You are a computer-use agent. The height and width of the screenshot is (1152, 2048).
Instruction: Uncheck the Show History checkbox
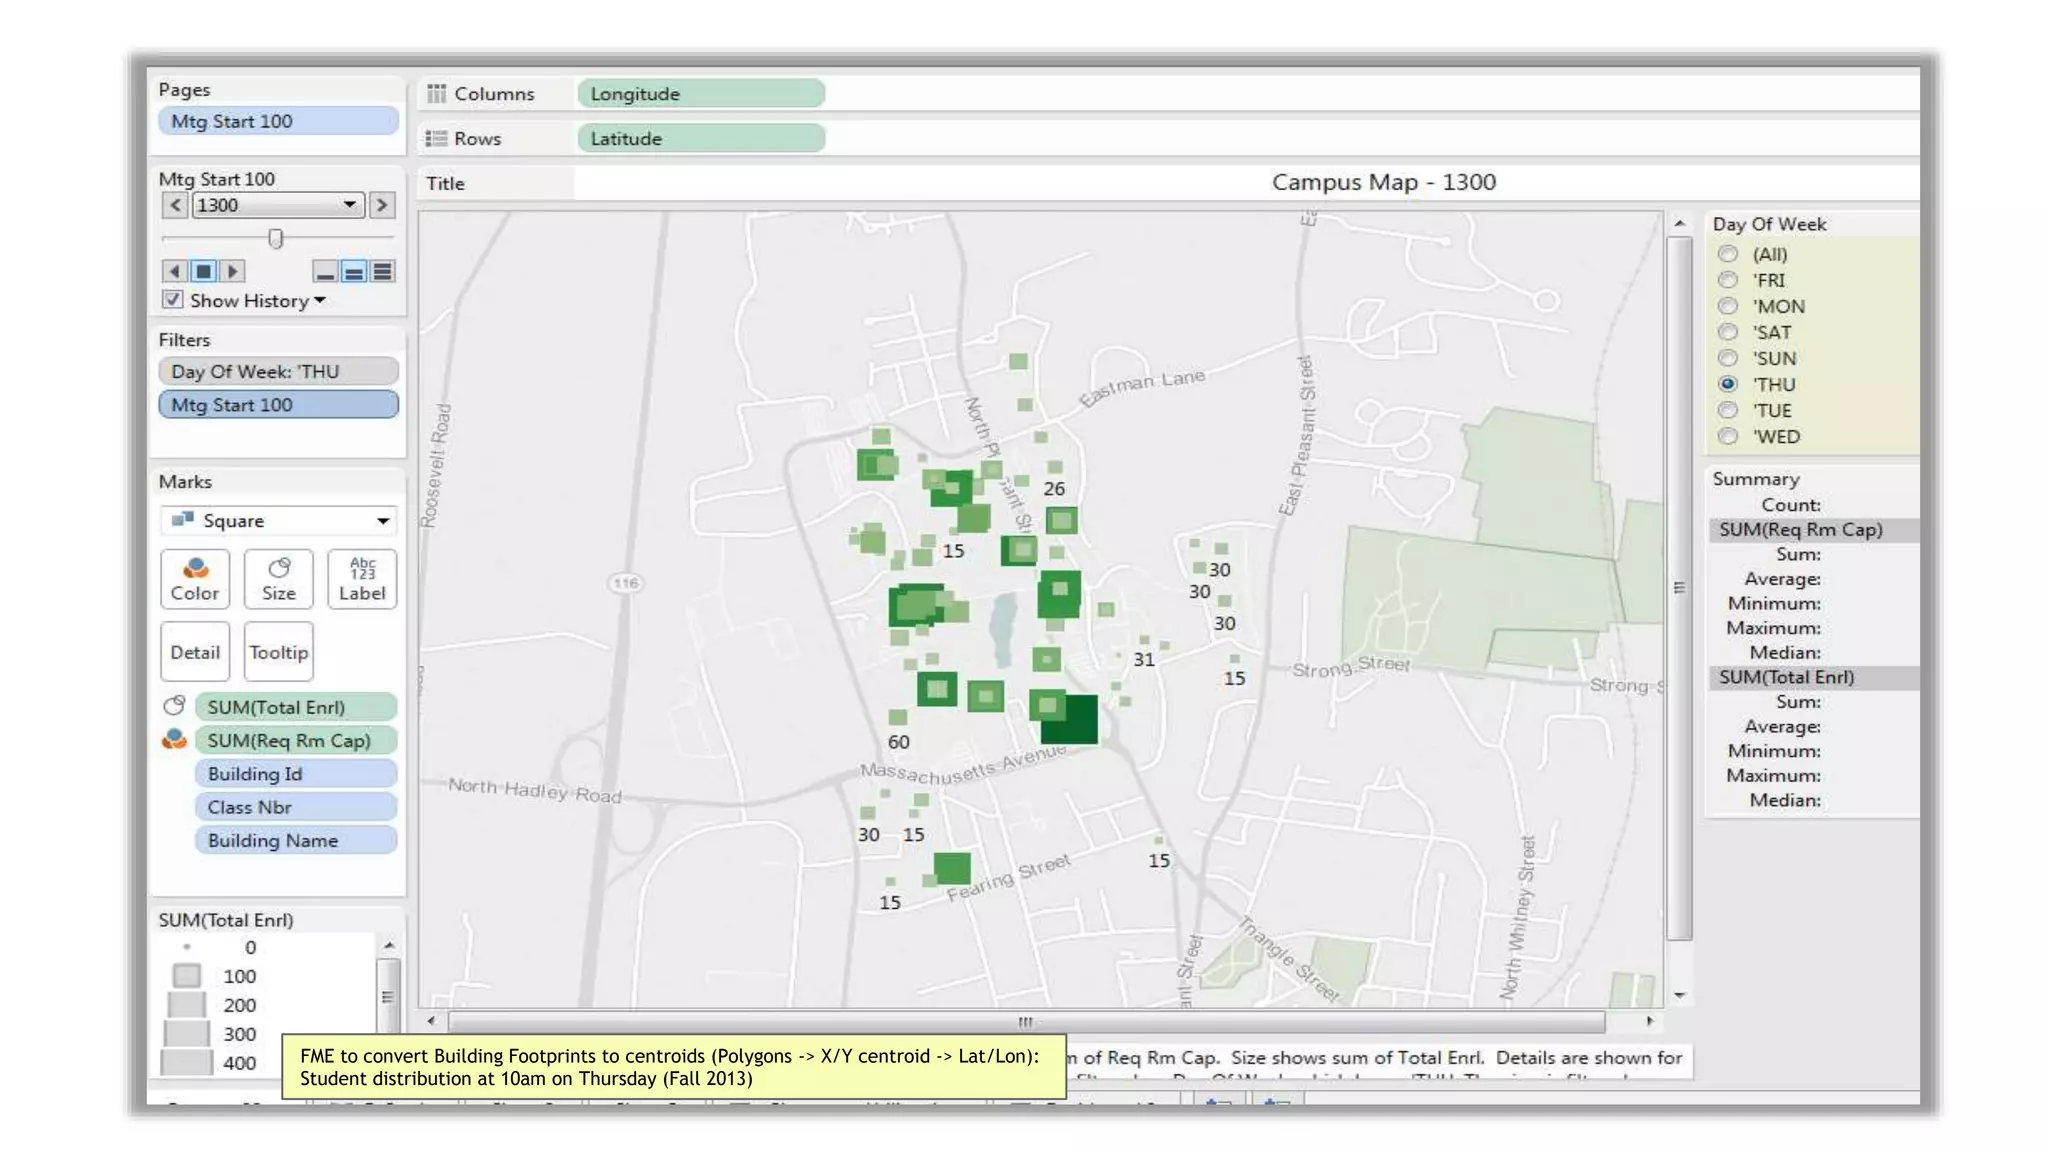pos(173,300)
